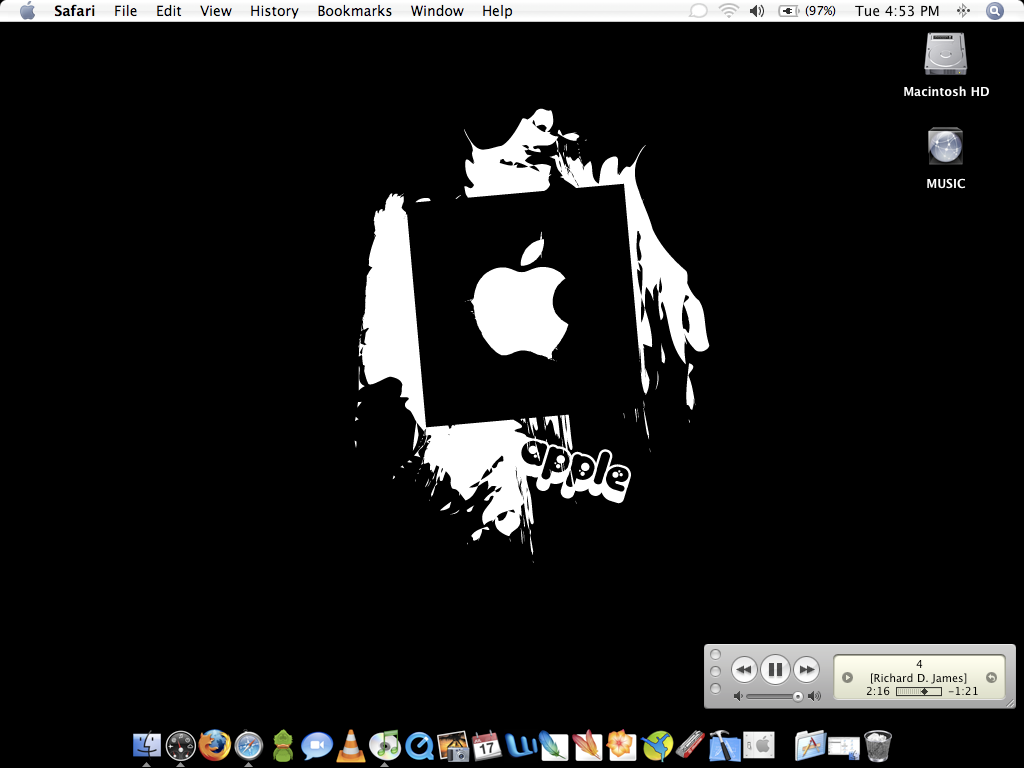
Task: Open the red pocket knife dock icon
Action: pos(690,745)
